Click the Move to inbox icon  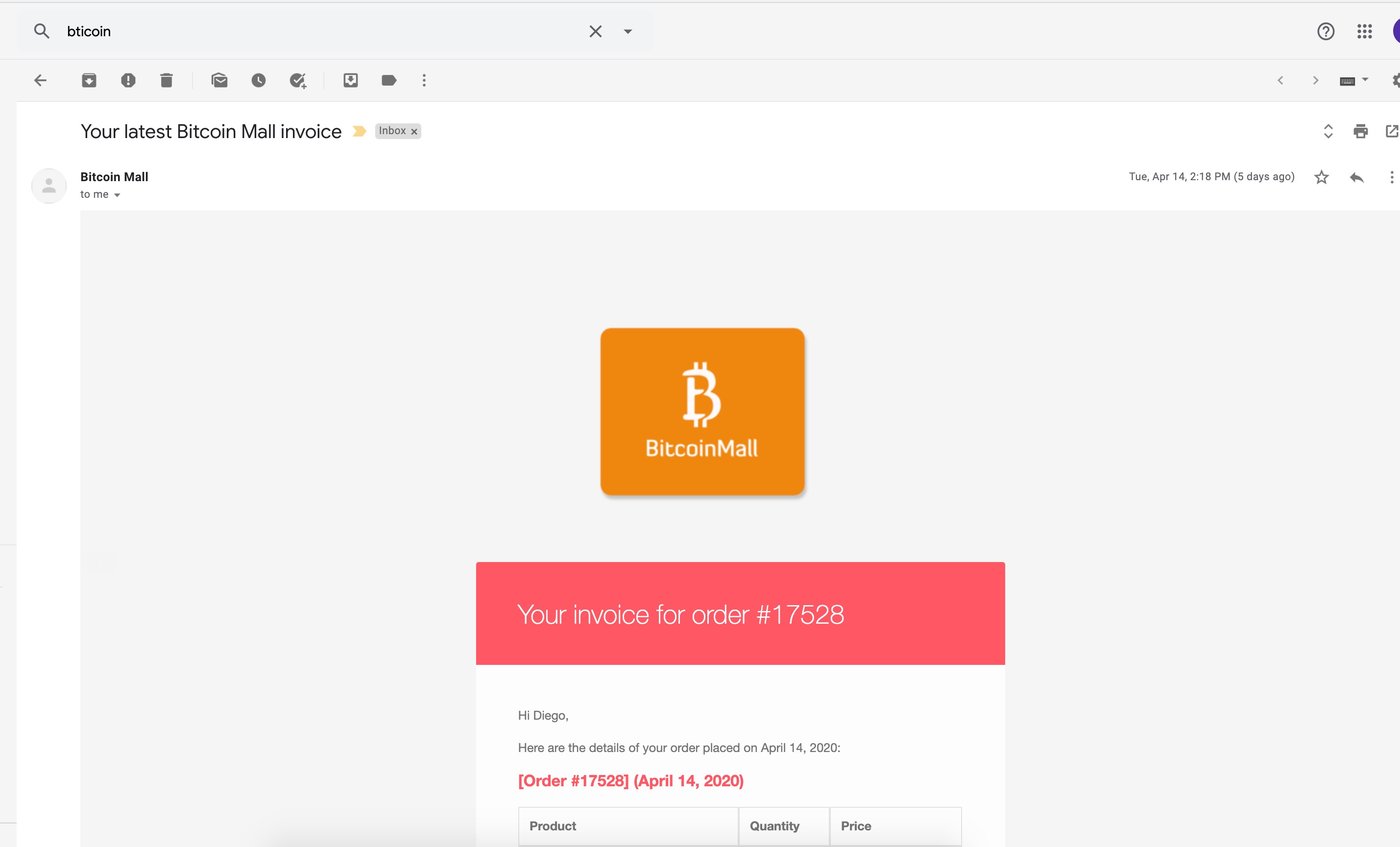click(351, 80)
